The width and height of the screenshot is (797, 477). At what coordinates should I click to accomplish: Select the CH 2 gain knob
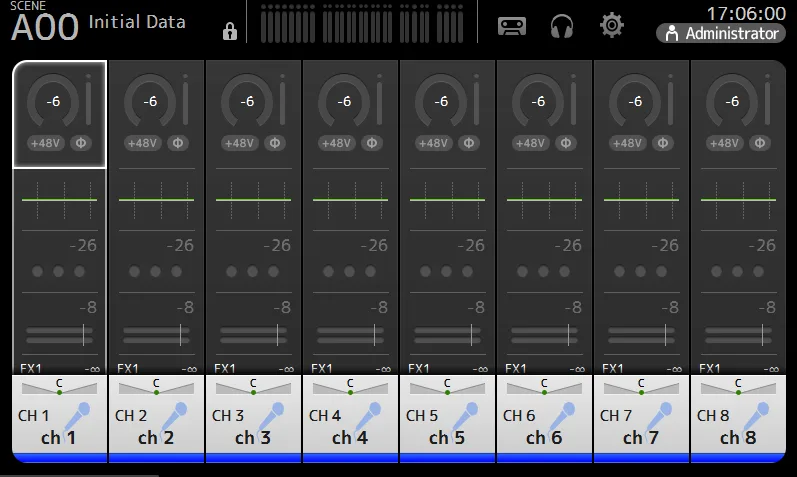coord(150,101)
